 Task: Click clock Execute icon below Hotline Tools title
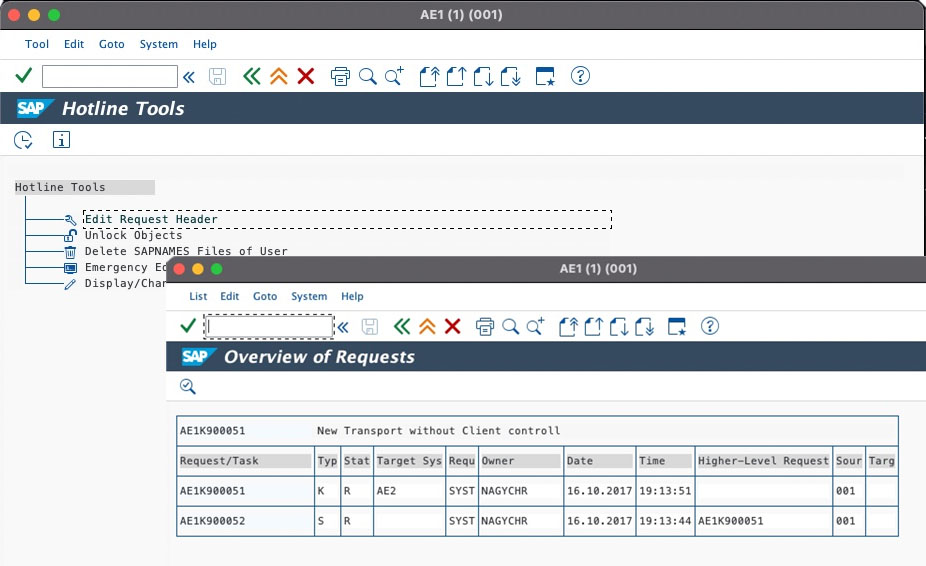[23, 140]
